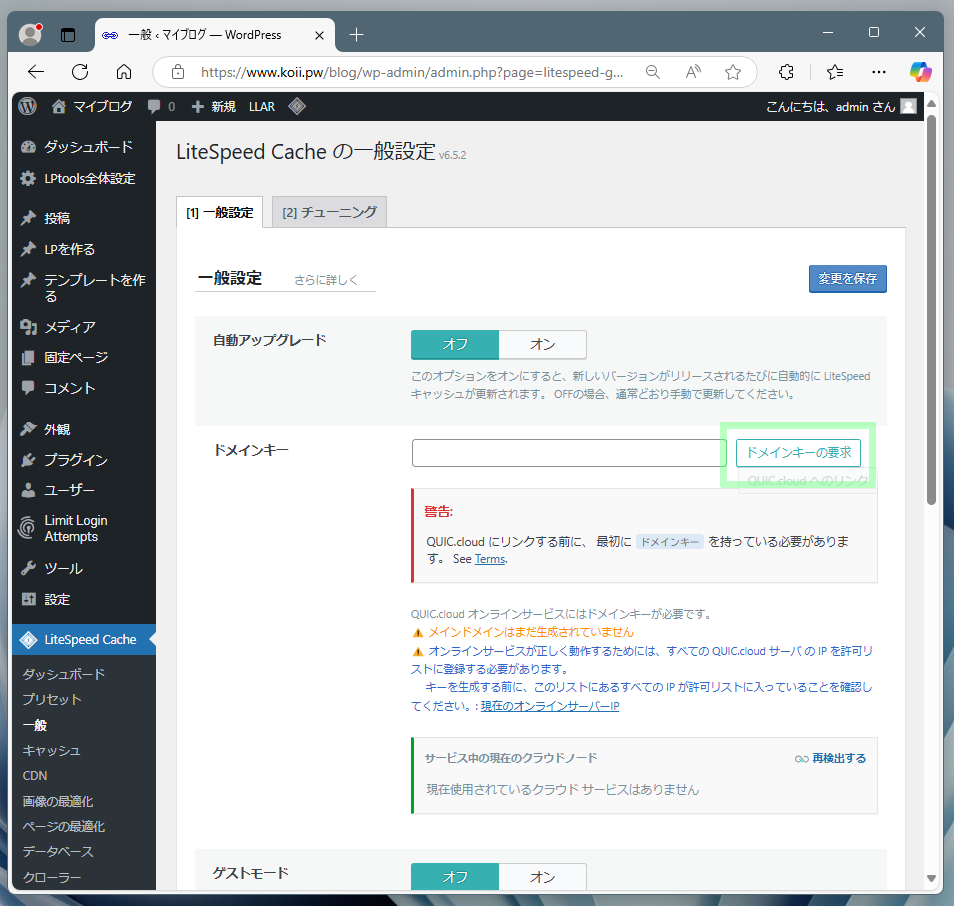Open the データベース submenu item

(58, 852)
